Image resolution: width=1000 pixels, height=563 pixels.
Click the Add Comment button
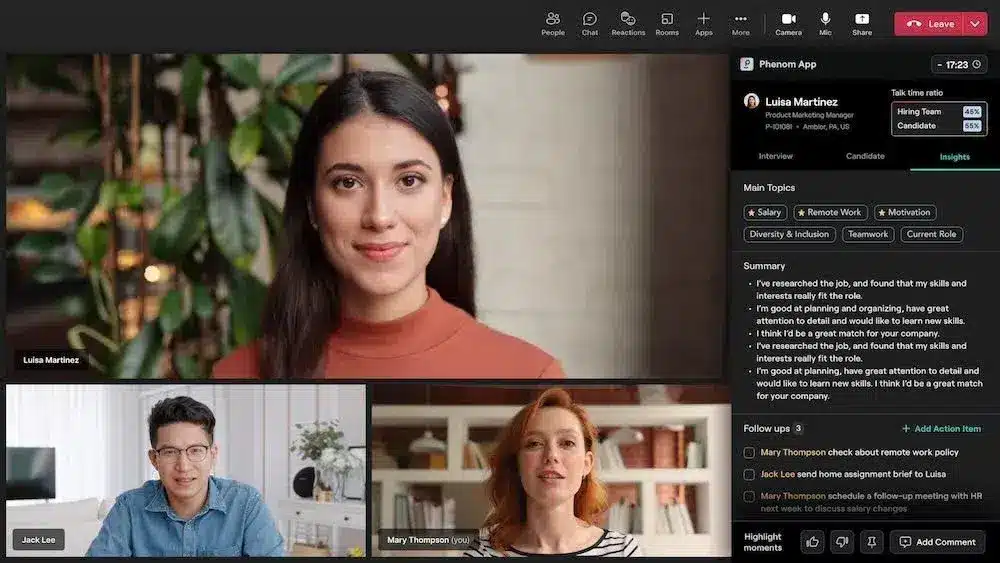(x=938, y=542)
